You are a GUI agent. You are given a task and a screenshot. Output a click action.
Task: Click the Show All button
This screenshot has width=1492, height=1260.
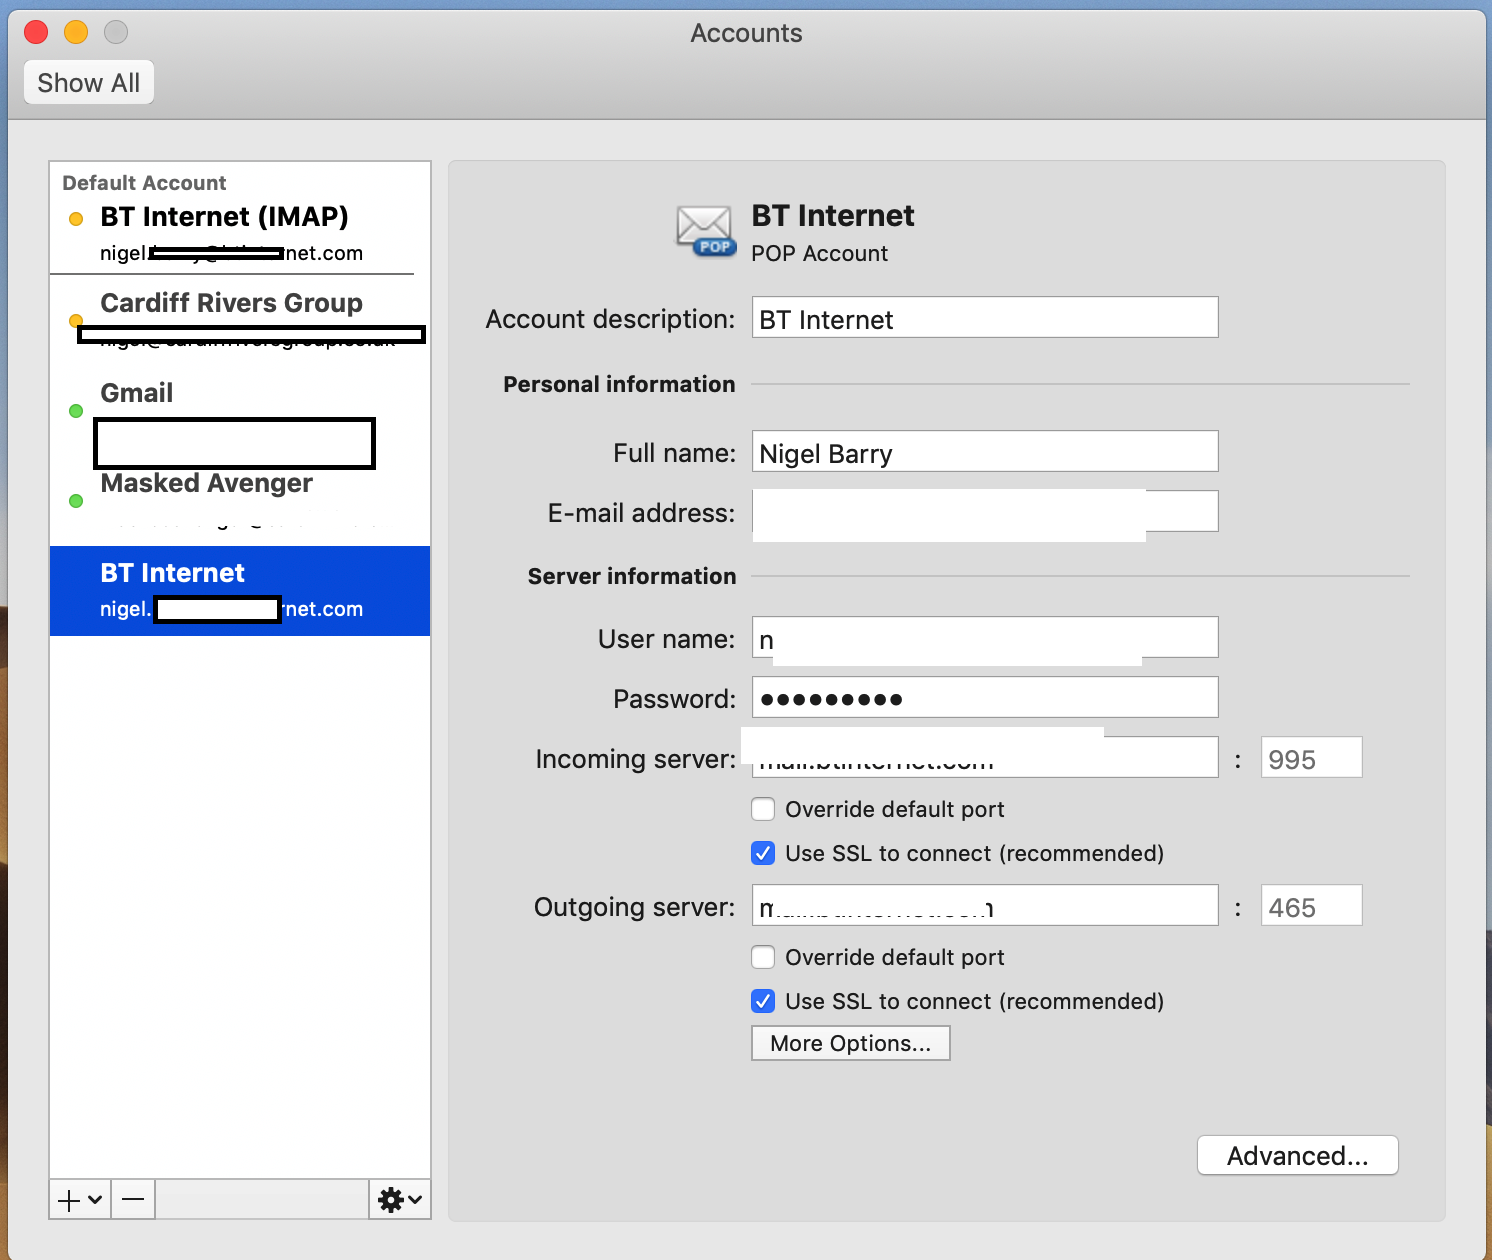pyautogui.click(x=89, y=83)
